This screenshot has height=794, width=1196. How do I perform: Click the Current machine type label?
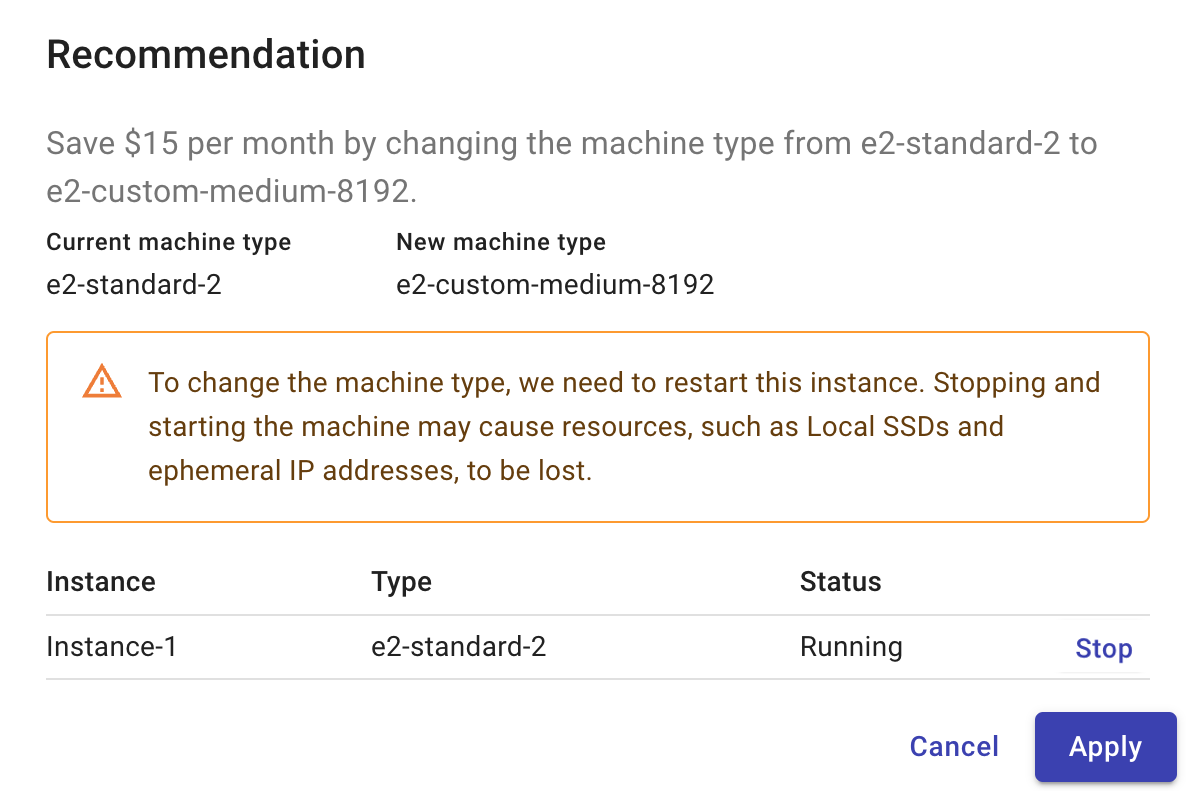pos(169,242)
